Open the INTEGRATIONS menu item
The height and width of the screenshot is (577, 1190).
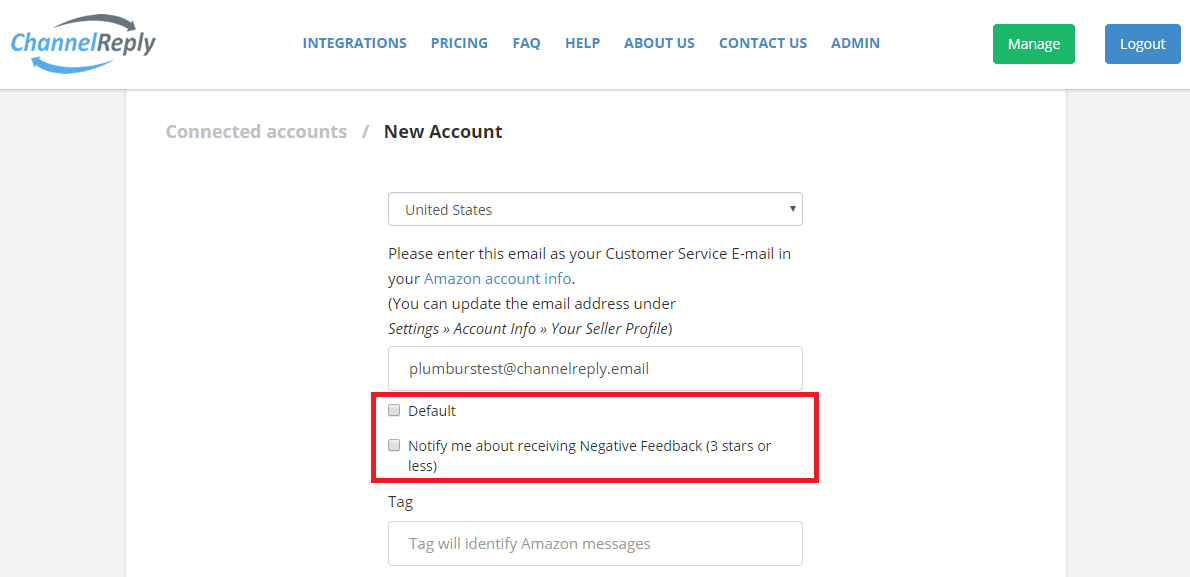pos(354,43)
